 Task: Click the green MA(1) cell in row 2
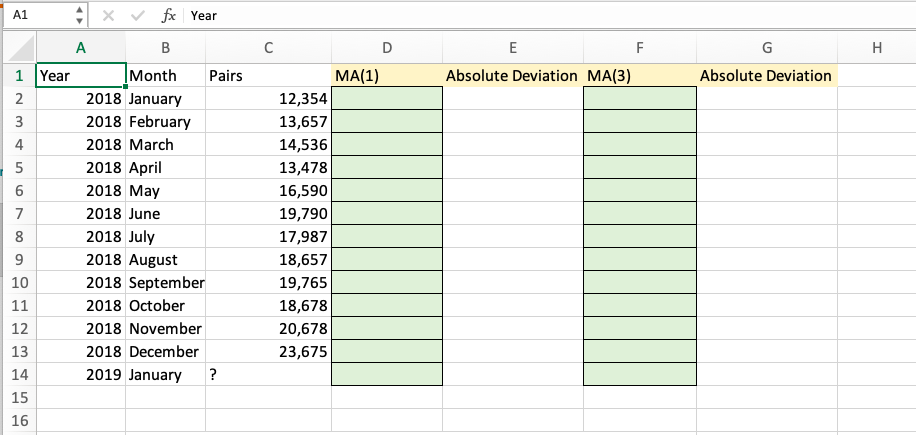click(x=387, y=99)
